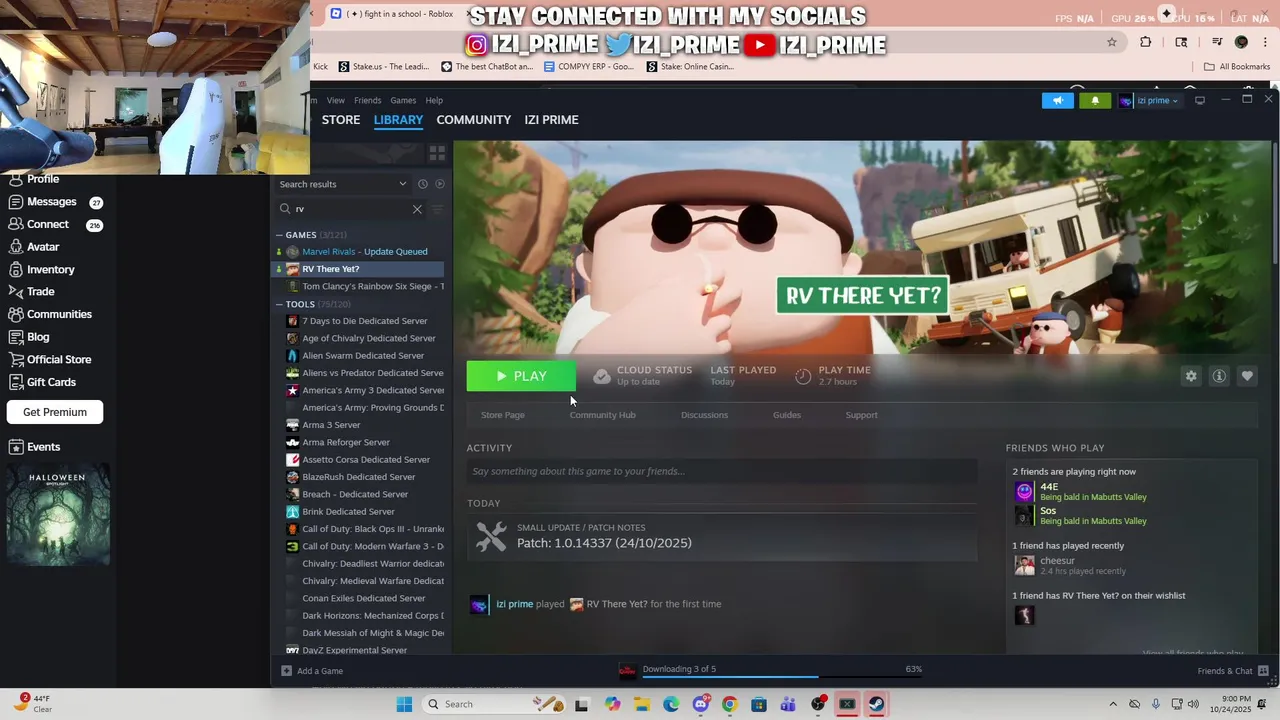Click Get Premium button in Roblox sidebar

(x=55, y=412)
